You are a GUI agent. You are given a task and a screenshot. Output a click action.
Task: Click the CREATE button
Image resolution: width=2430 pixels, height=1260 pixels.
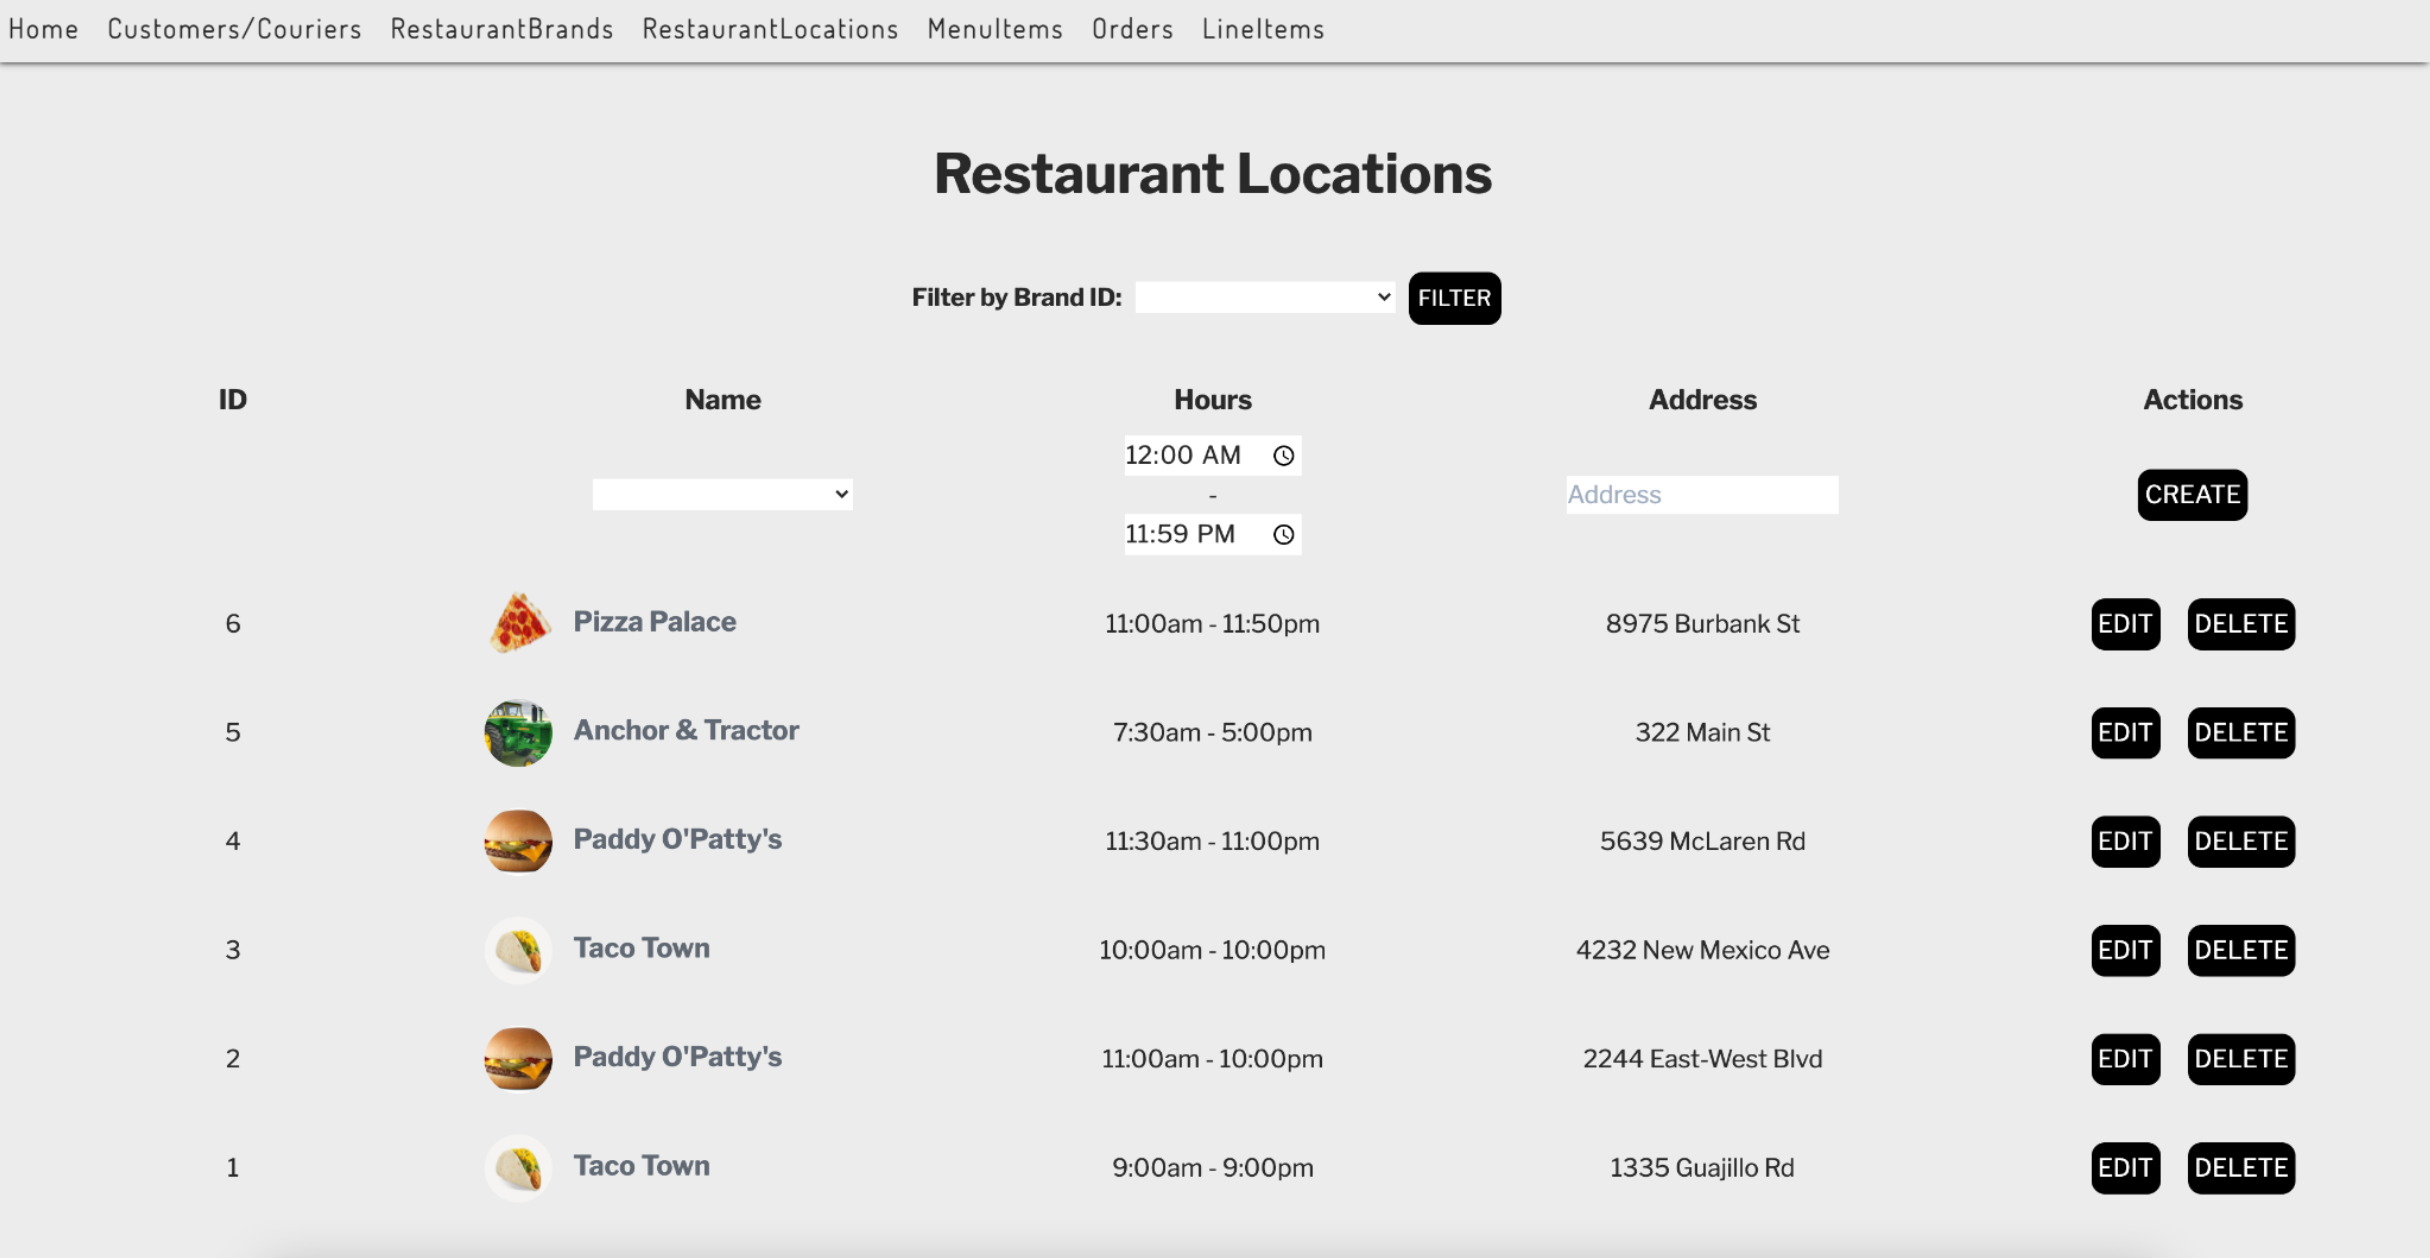coord(2192,494)
